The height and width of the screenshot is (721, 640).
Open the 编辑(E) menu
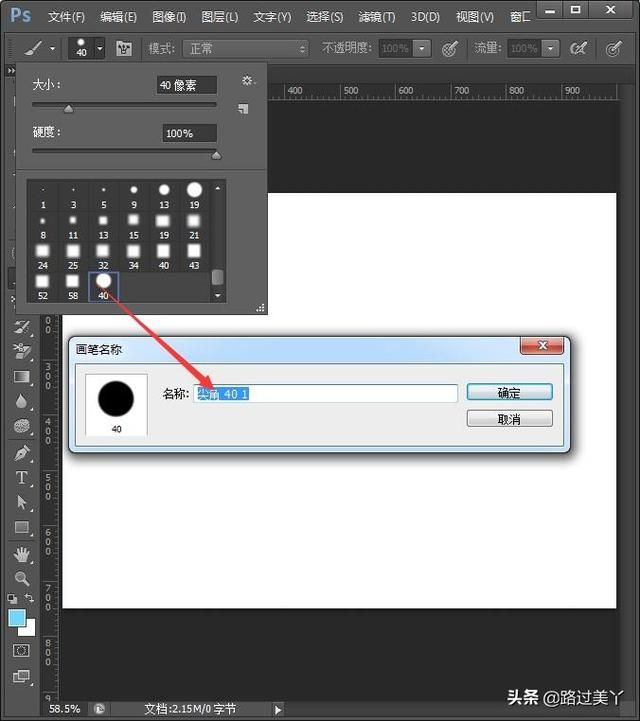point(118,17)
